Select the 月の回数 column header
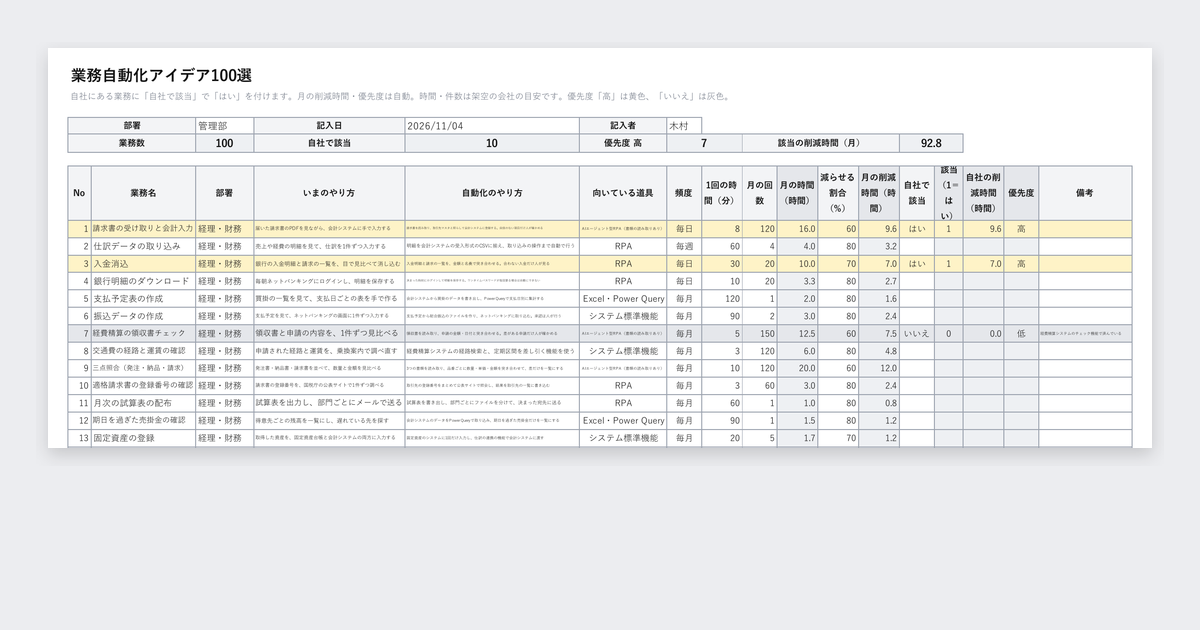The height and width of the screenshot is (630, 1200). 759,193
